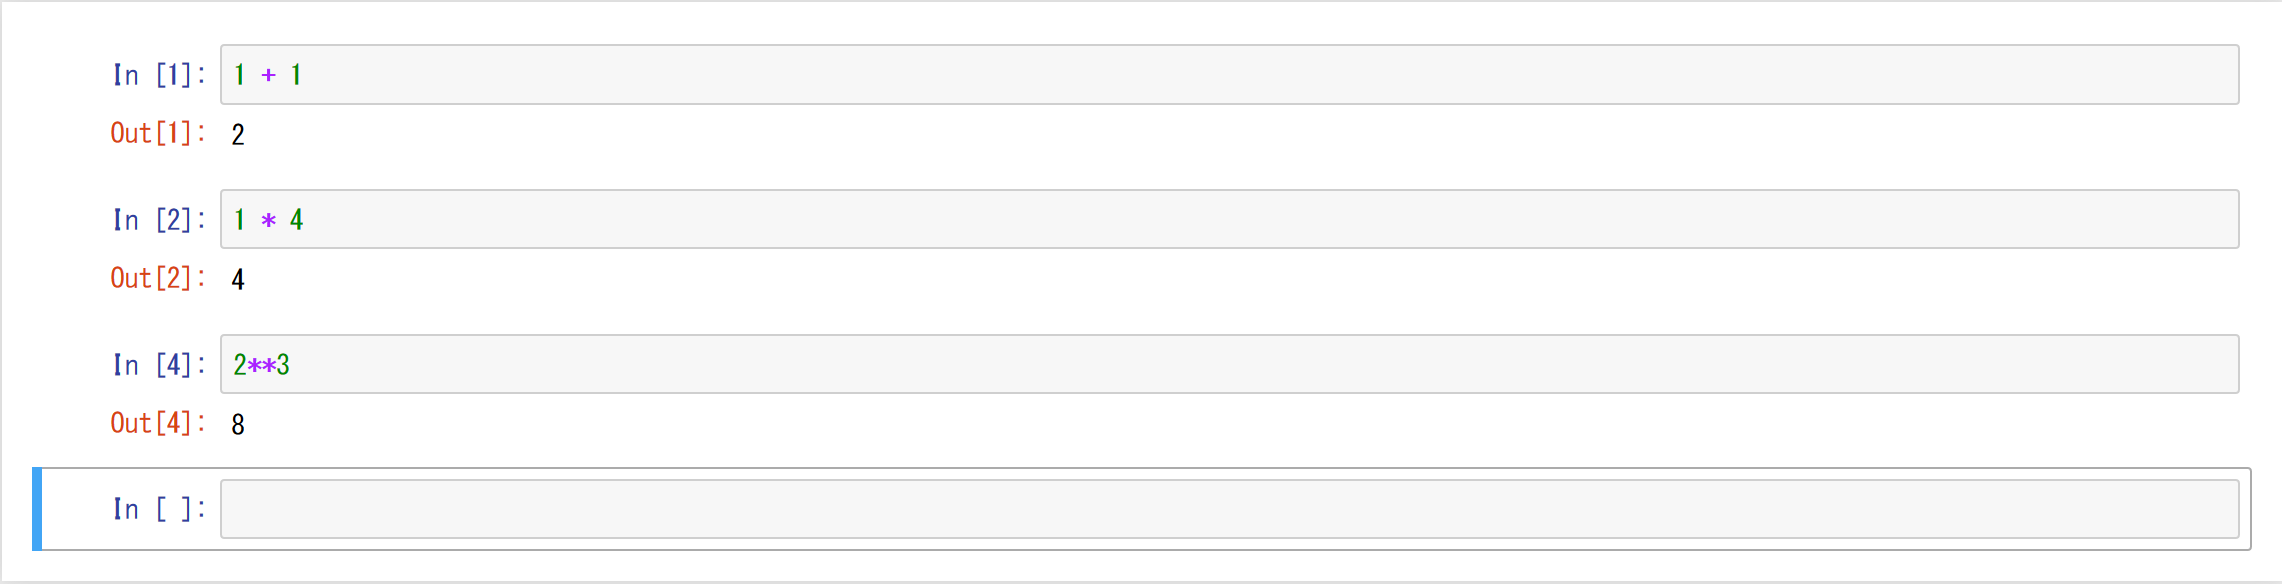Click the blue selection bar of the active cell

pos(37,509)
